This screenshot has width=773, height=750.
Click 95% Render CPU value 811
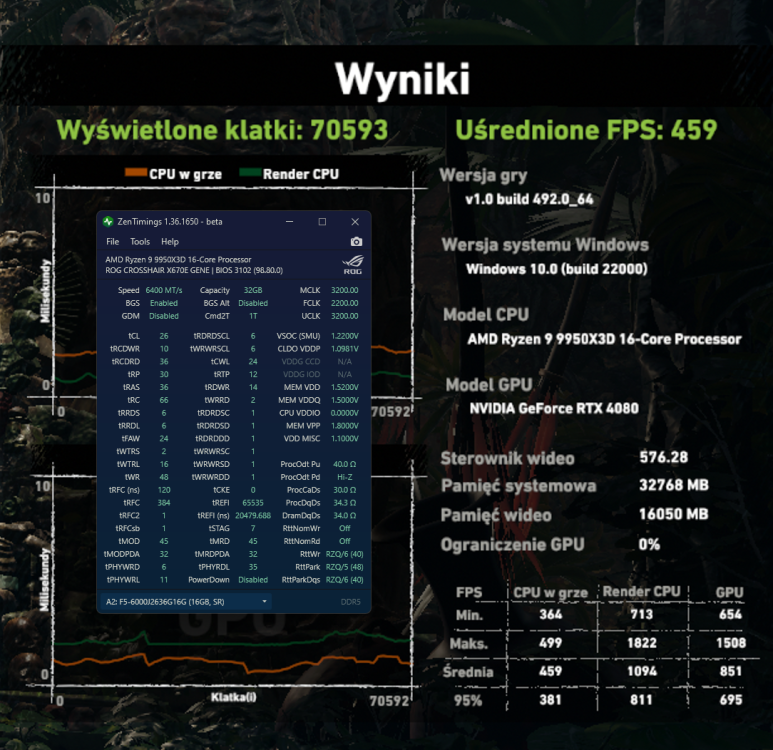coord(641,700)
